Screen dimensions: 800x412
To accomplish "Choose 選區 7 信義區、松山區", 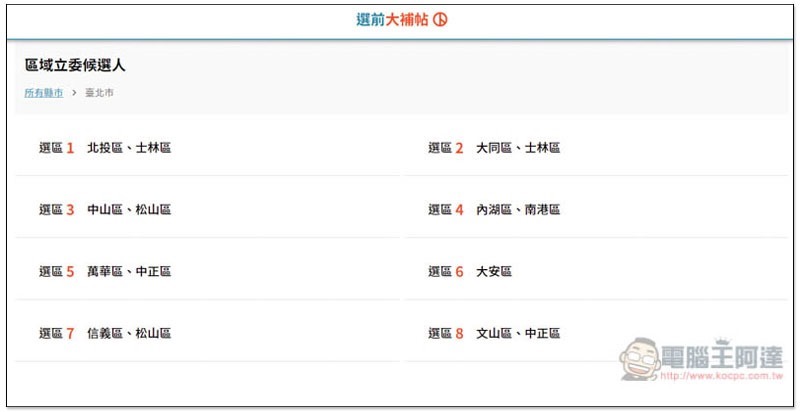I will point(208,333).
